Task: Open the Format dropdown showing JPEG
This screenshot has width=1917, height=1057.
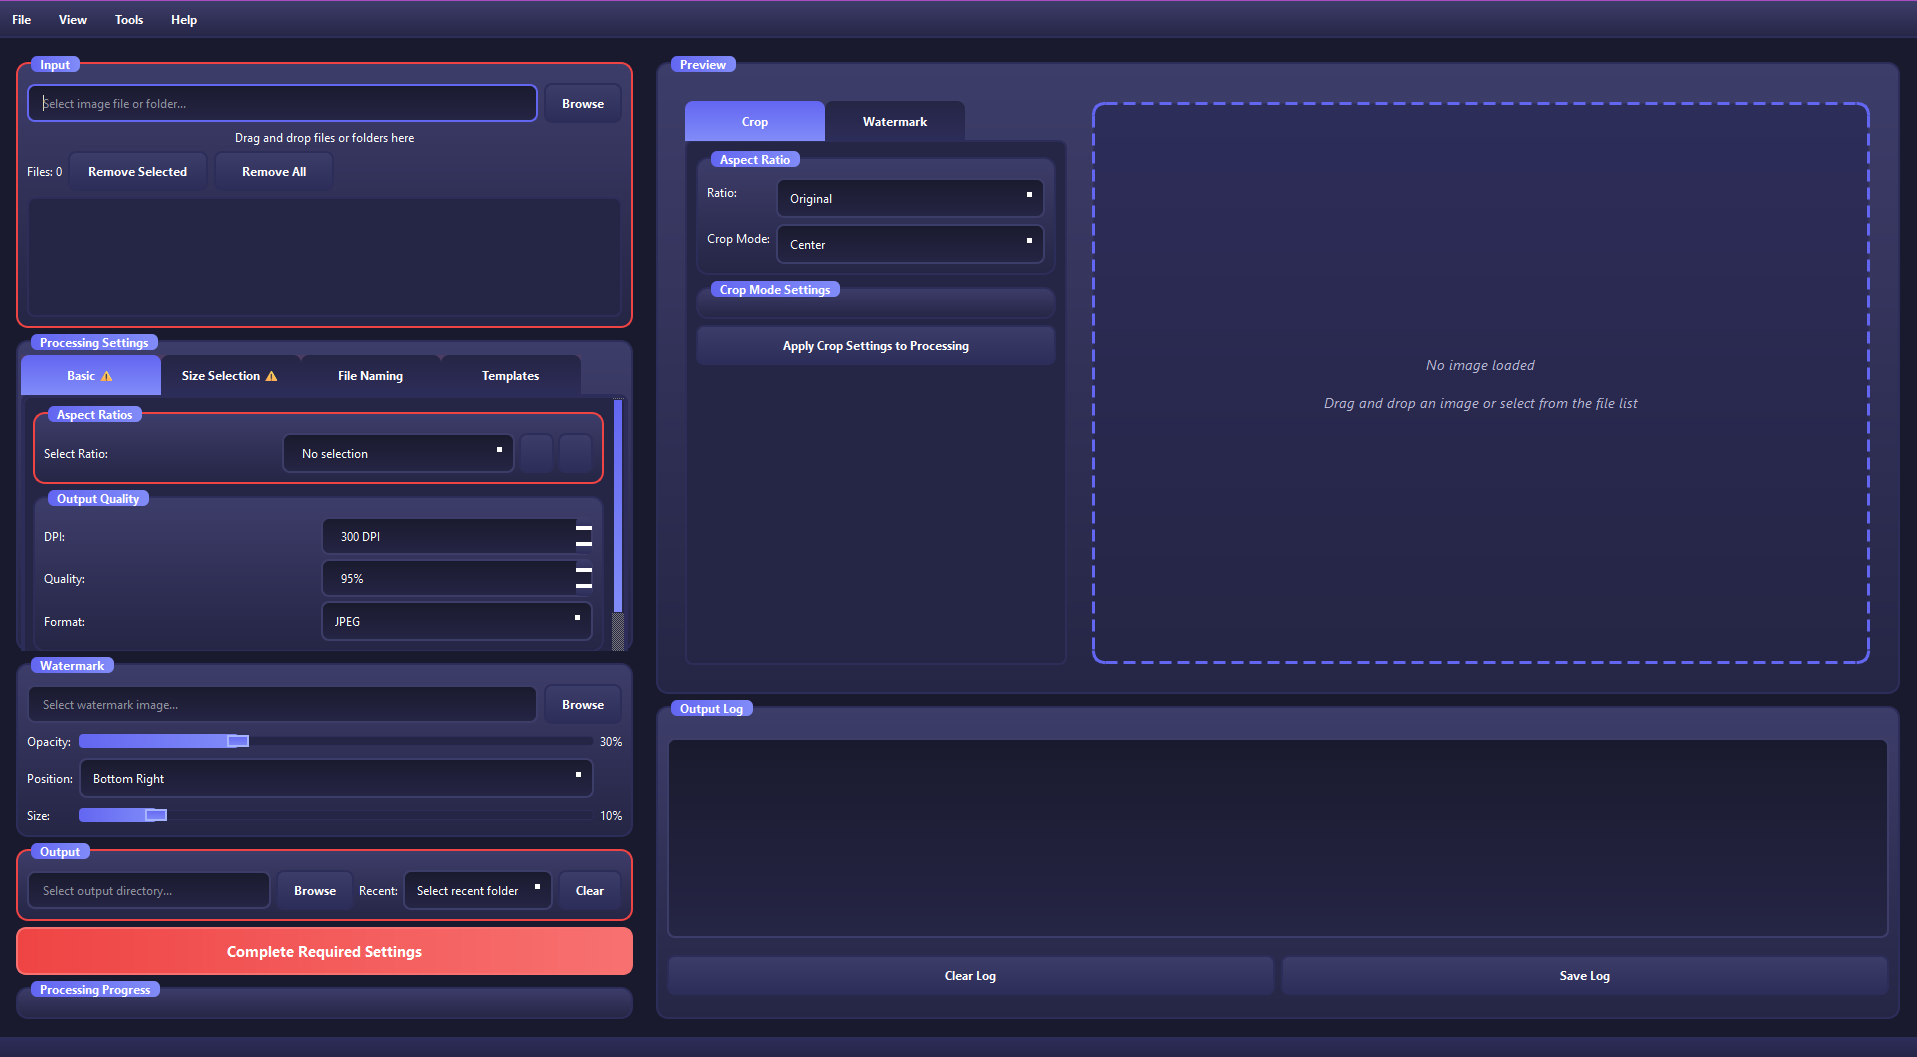Action: 456,621
